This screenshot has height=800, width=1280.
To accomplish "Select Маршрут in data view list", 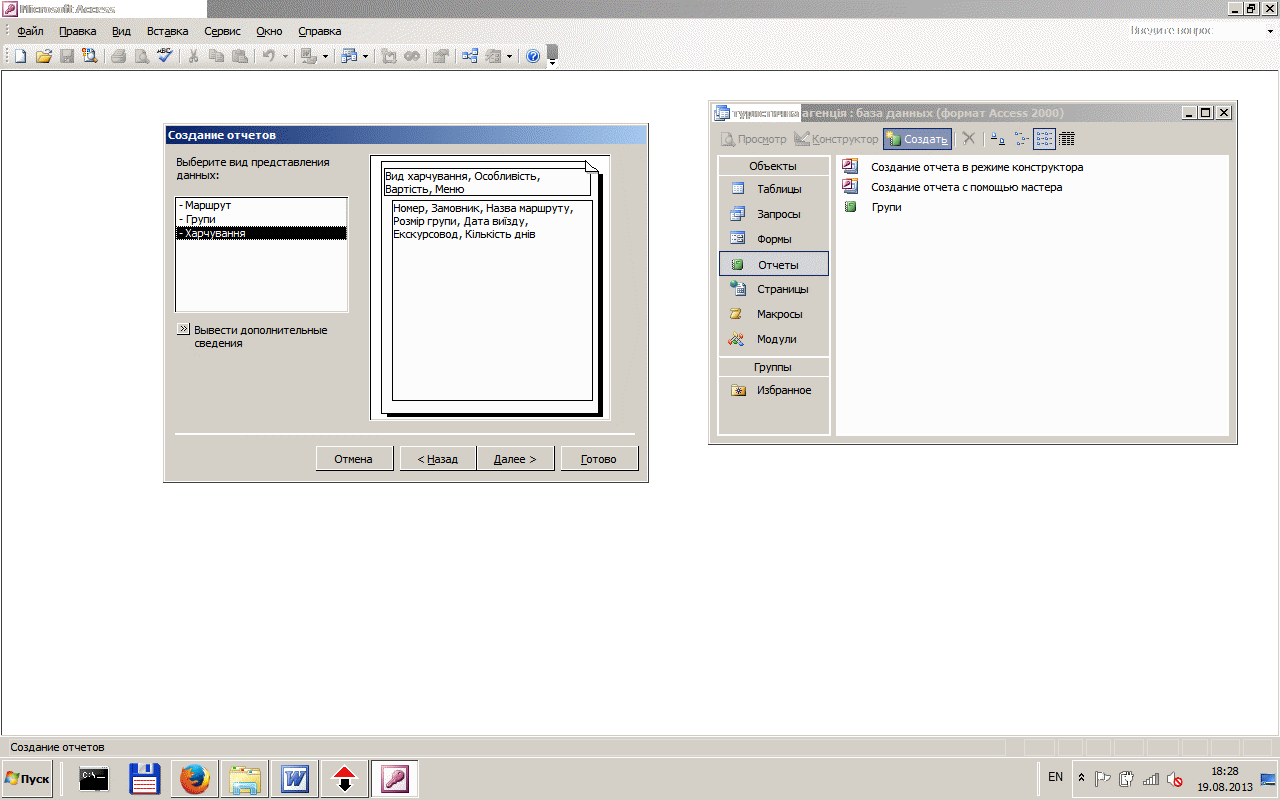I will coord(207,205).
